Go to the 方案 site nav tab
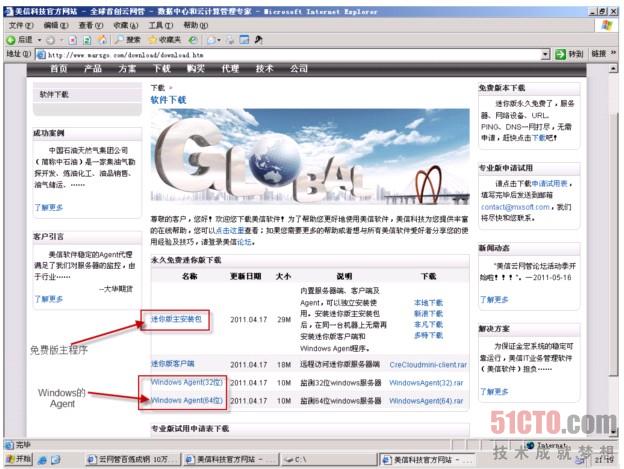Screen dimensions: 624x469 coord(127,68)
